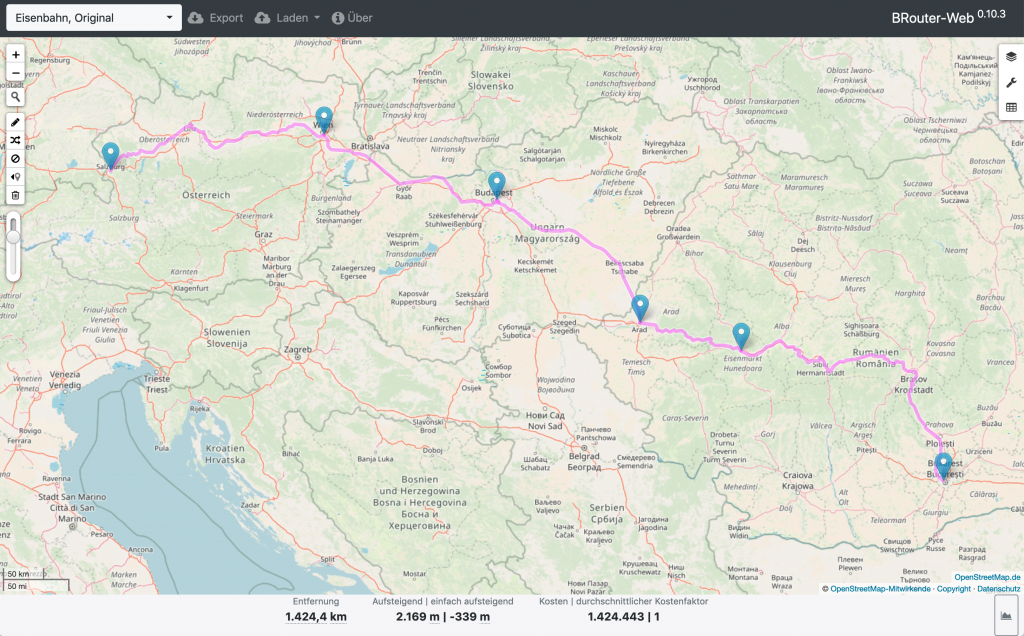The image size is (1024, 636).
Task: Adjust the route opacity slider handle
Action: point(13,236)
